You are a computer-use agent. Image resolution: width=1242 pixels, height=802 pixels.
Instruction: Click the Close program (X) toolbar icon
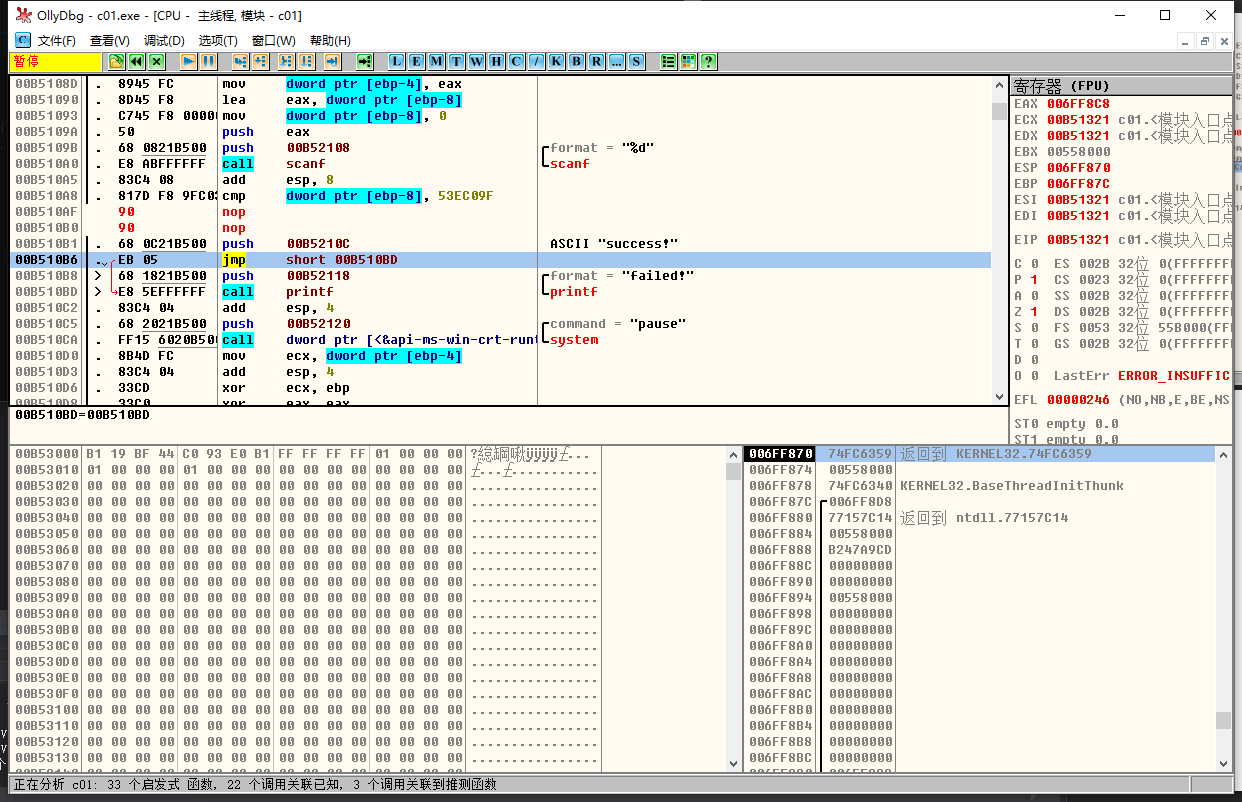(x=156, y=61)
